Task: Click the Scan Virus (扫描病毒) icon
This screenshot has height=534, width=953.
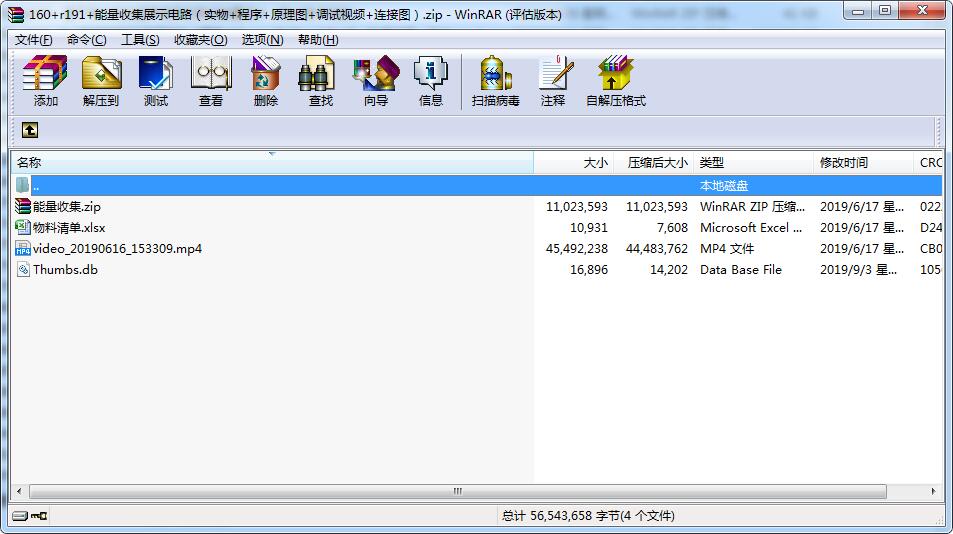Action: click(x=495, y=81)
